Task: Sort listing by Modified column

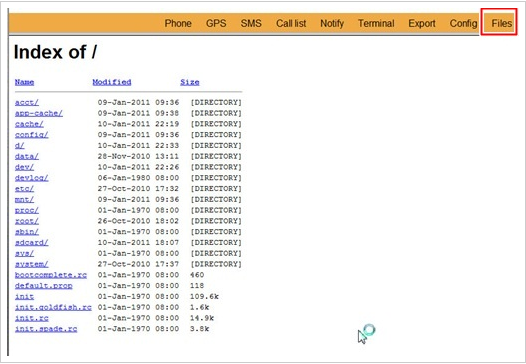Action: [112, 82]
